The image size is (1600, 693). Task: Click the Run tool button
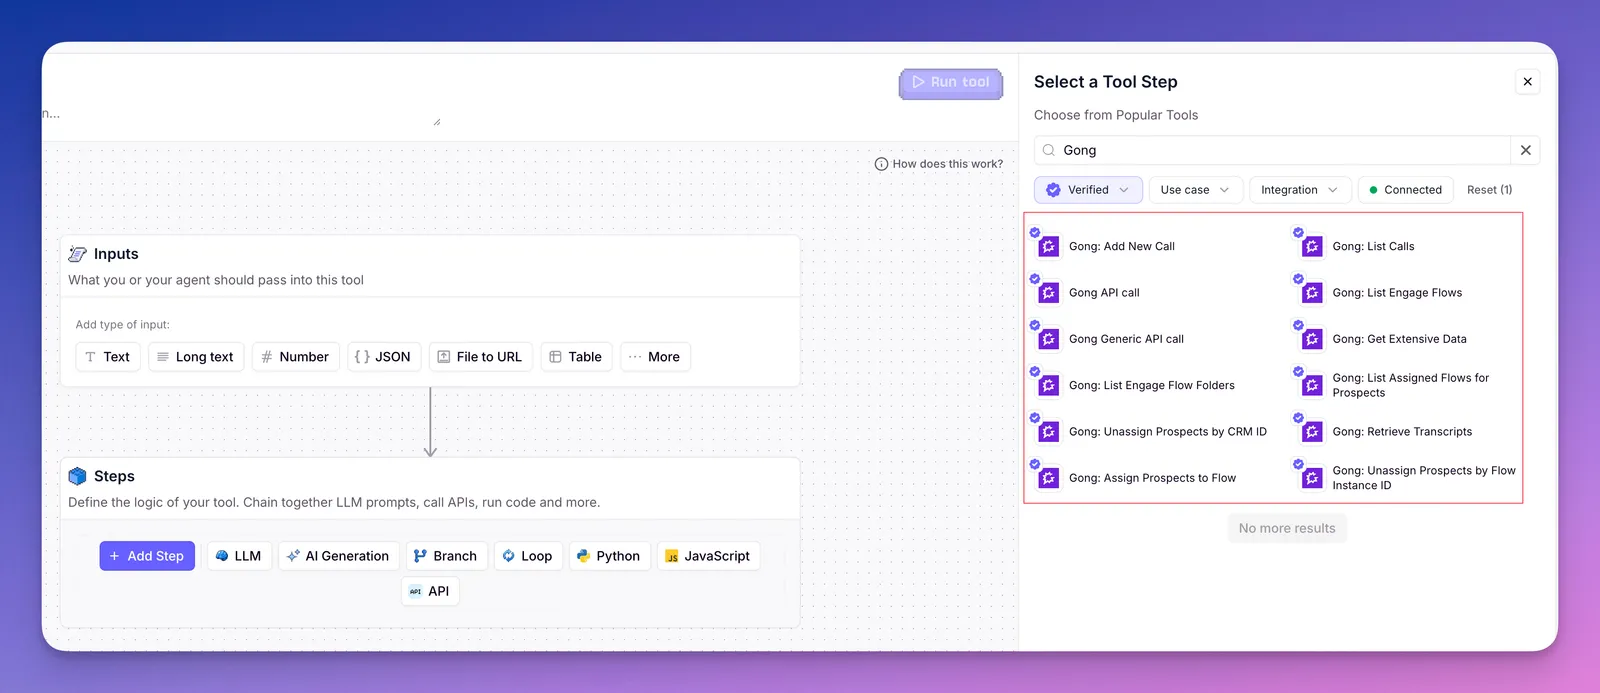(951, 83)
